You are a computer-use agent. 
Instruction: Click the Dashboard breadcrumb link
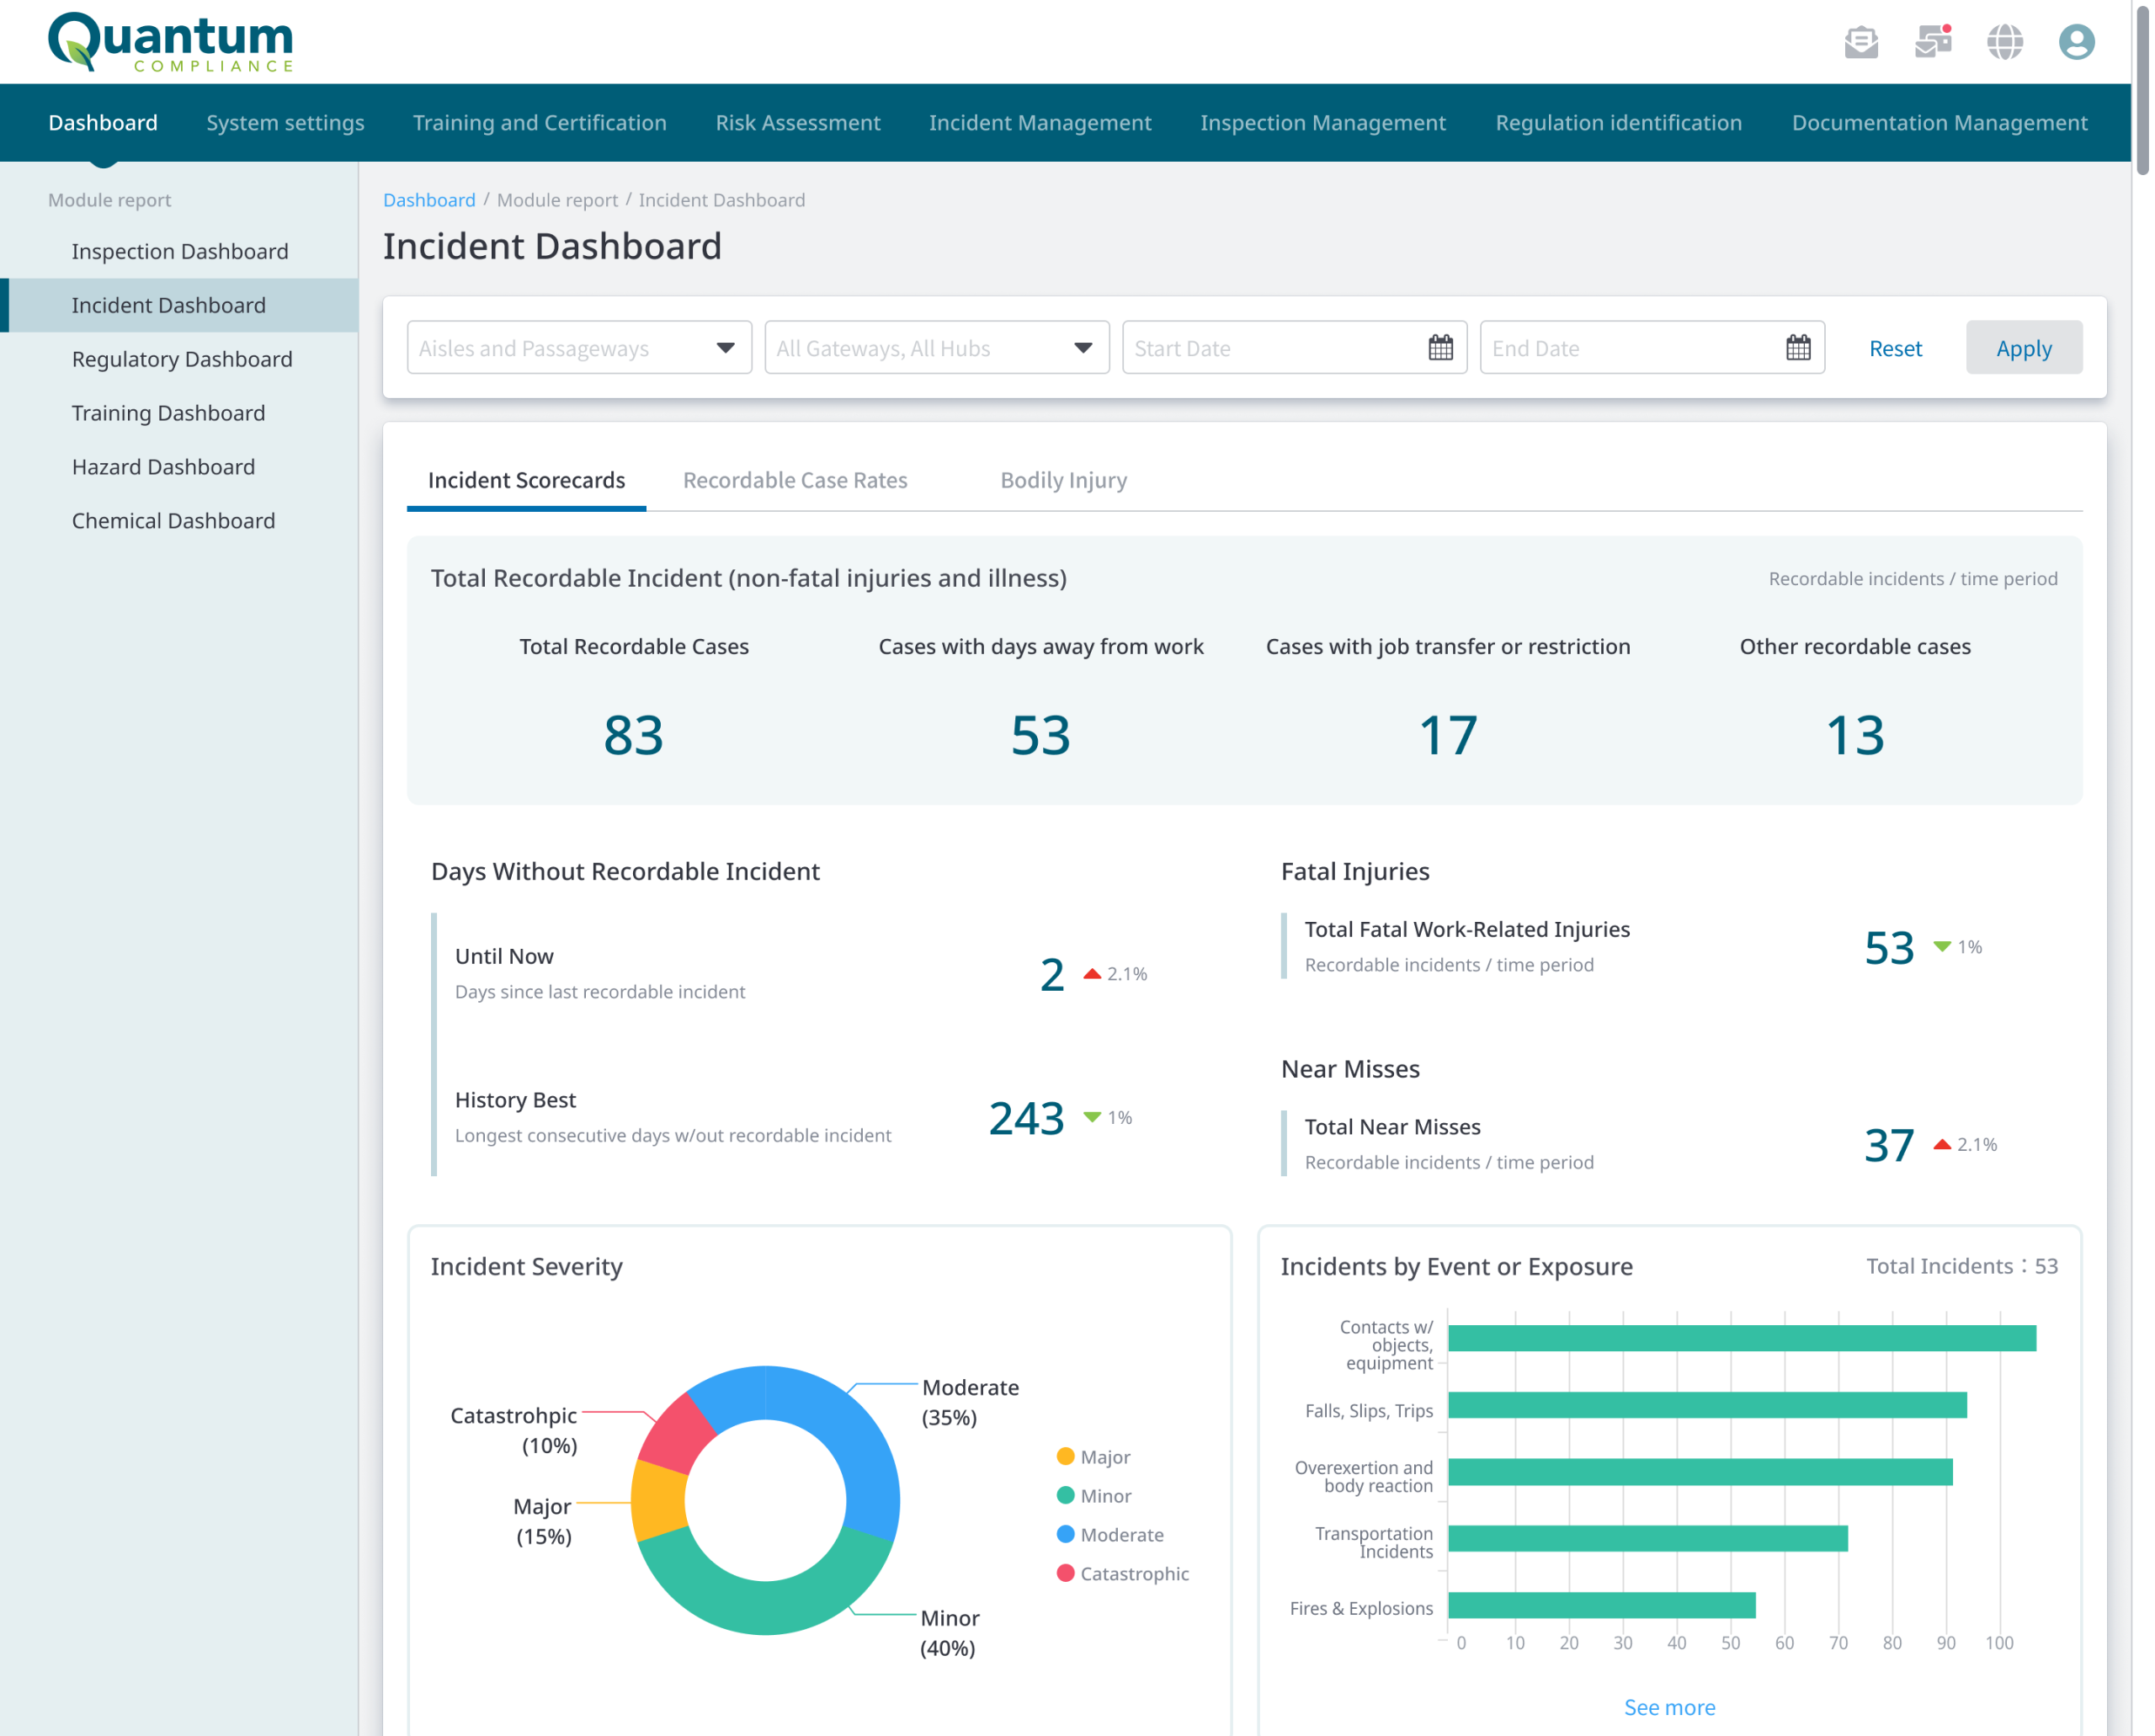[429, 200]
